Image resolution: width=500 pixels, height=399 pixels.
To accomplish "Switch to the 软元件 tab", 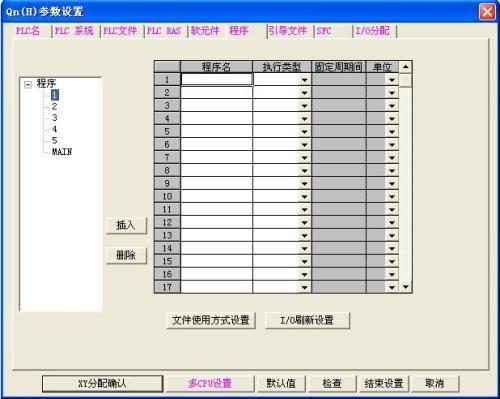I will pyautogui.click(x=205, y=31).
